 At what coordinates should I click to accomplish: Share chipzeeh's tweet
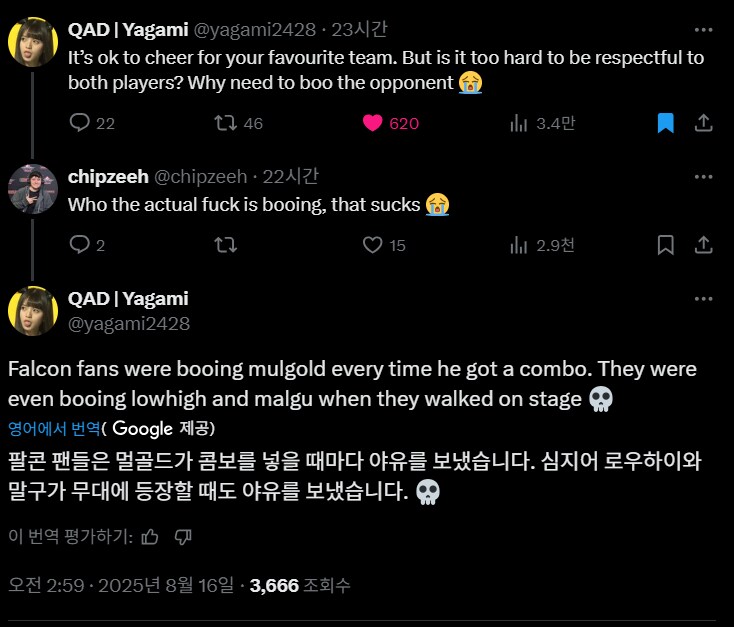tap(703, 244)
